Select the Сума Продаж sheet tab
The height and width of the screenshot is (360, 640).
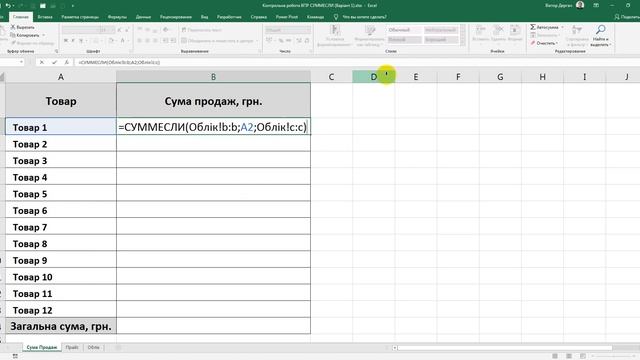click(42, 347)
